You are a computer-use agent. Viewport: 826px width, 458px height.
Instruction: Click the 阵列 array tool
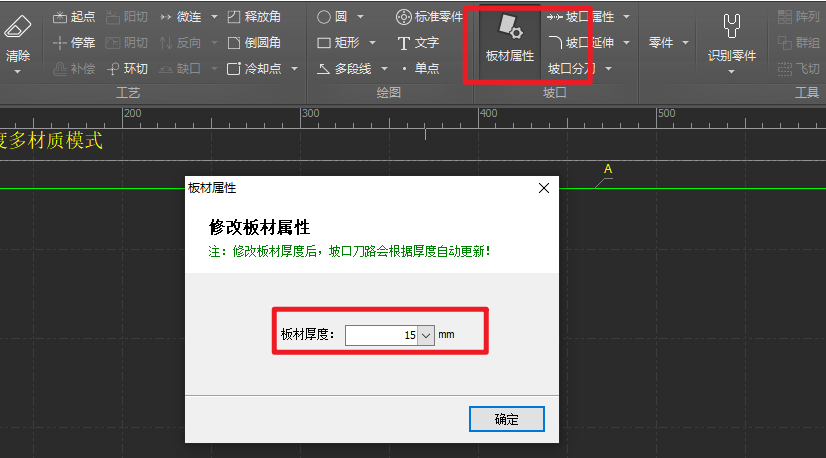[799, 17]
